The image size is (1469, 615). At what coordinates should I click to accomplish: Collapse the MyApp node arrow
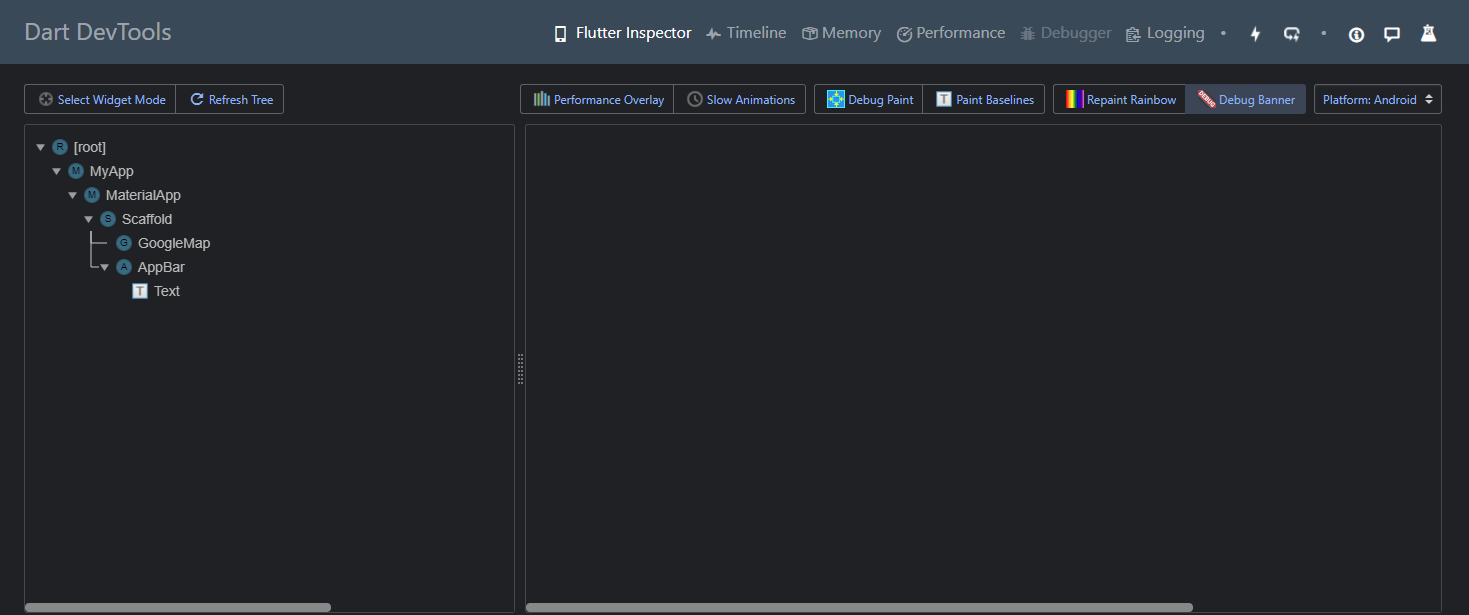tap(56, 171)
